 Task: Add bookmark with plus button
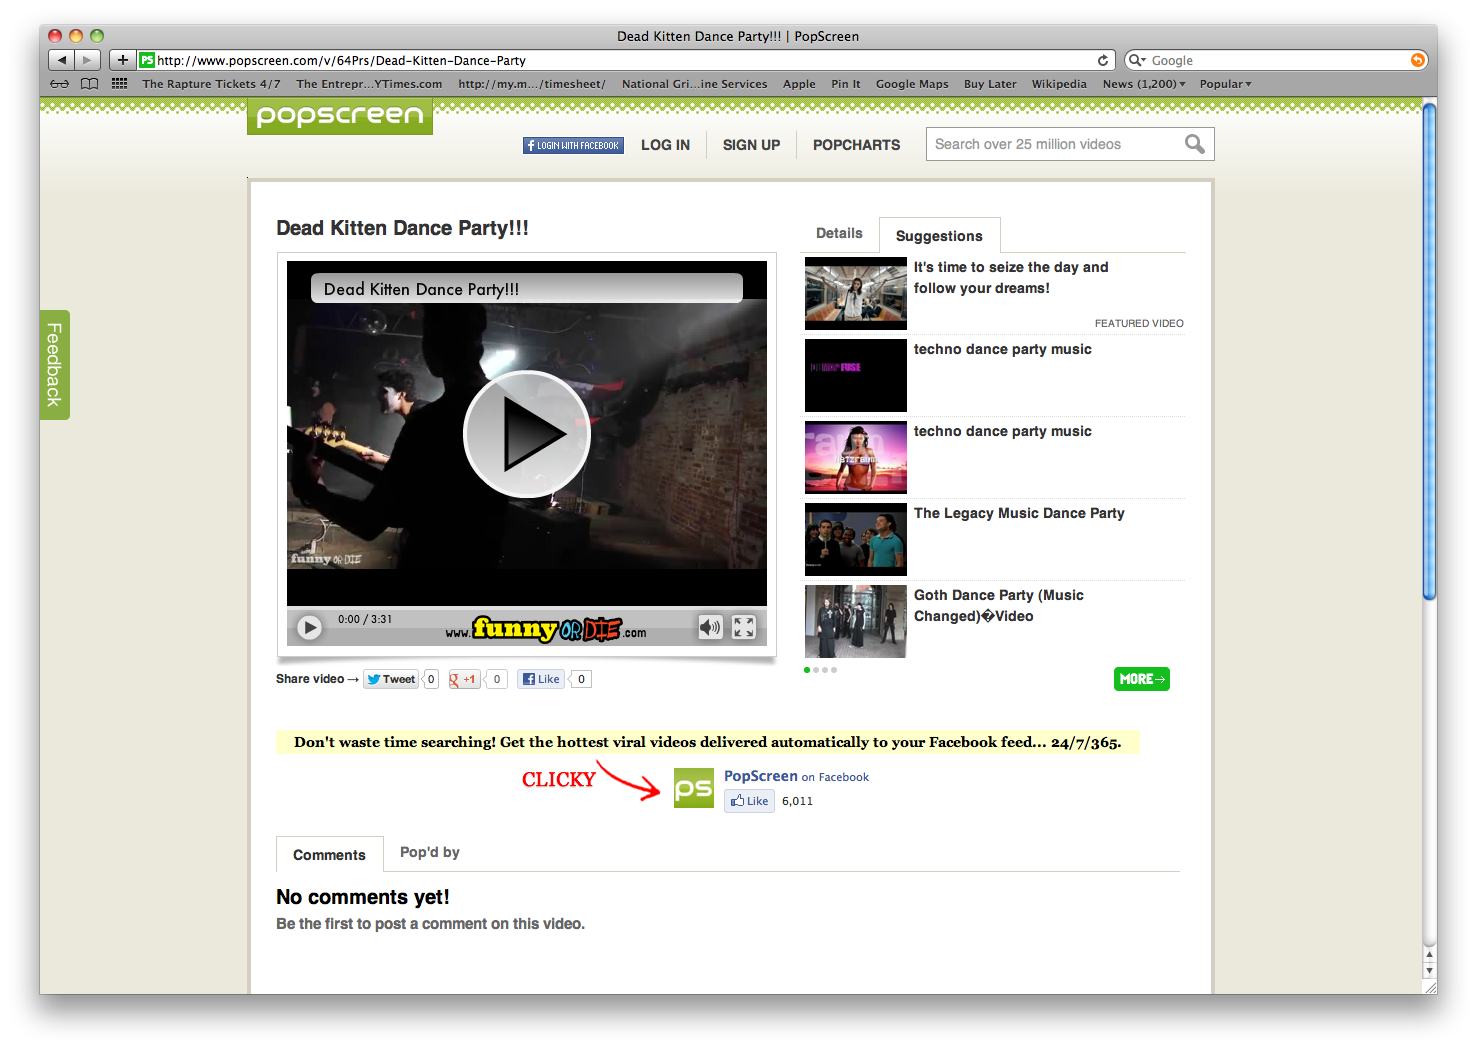pyautogui.click(x=122, y=60)
